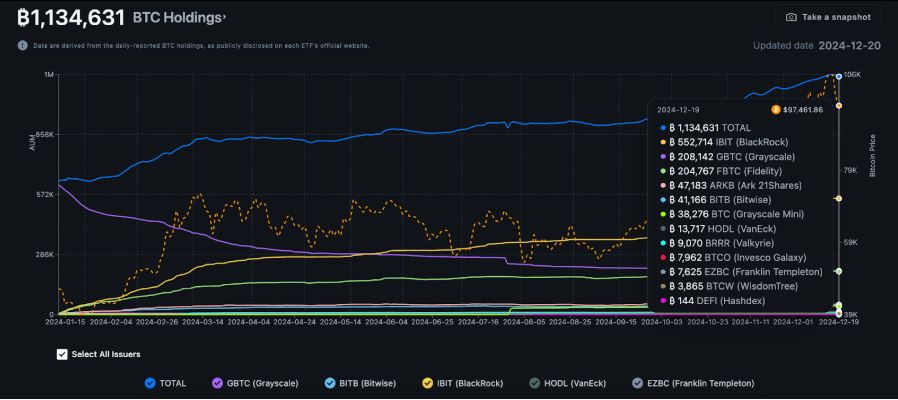Click the 2024-09-15 date axis label

tap(616, 322)
